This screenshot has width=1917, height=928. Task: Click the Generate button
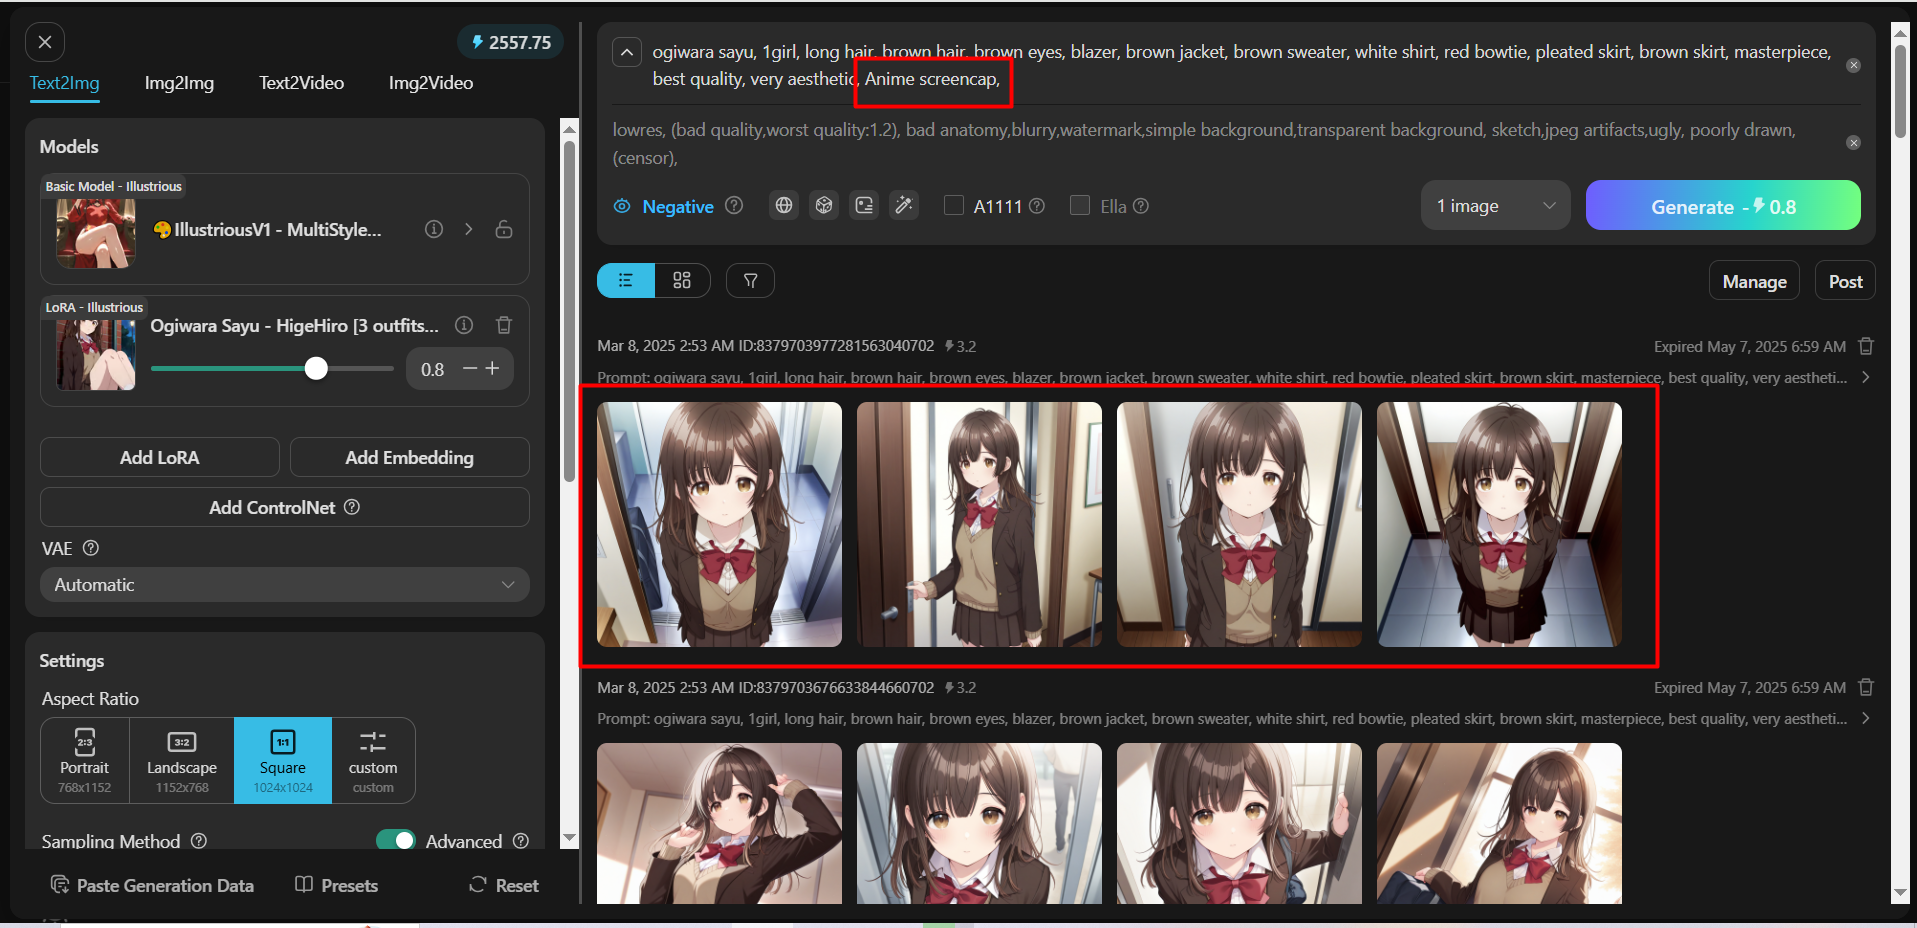pos(1723,205)
